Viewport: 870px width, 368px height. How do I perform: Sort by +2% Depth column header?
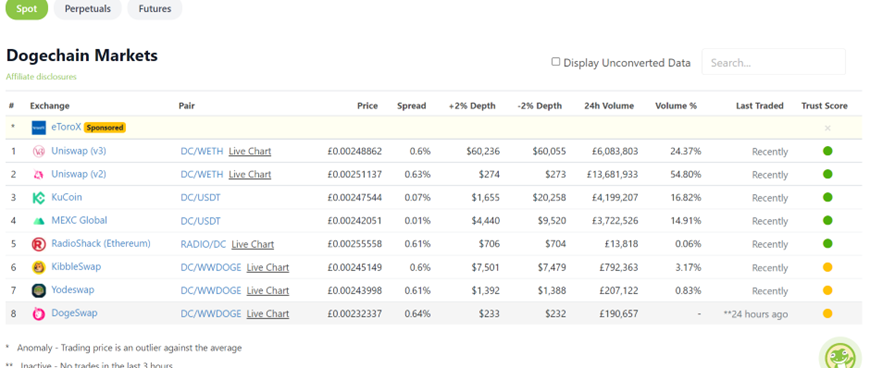472,105
